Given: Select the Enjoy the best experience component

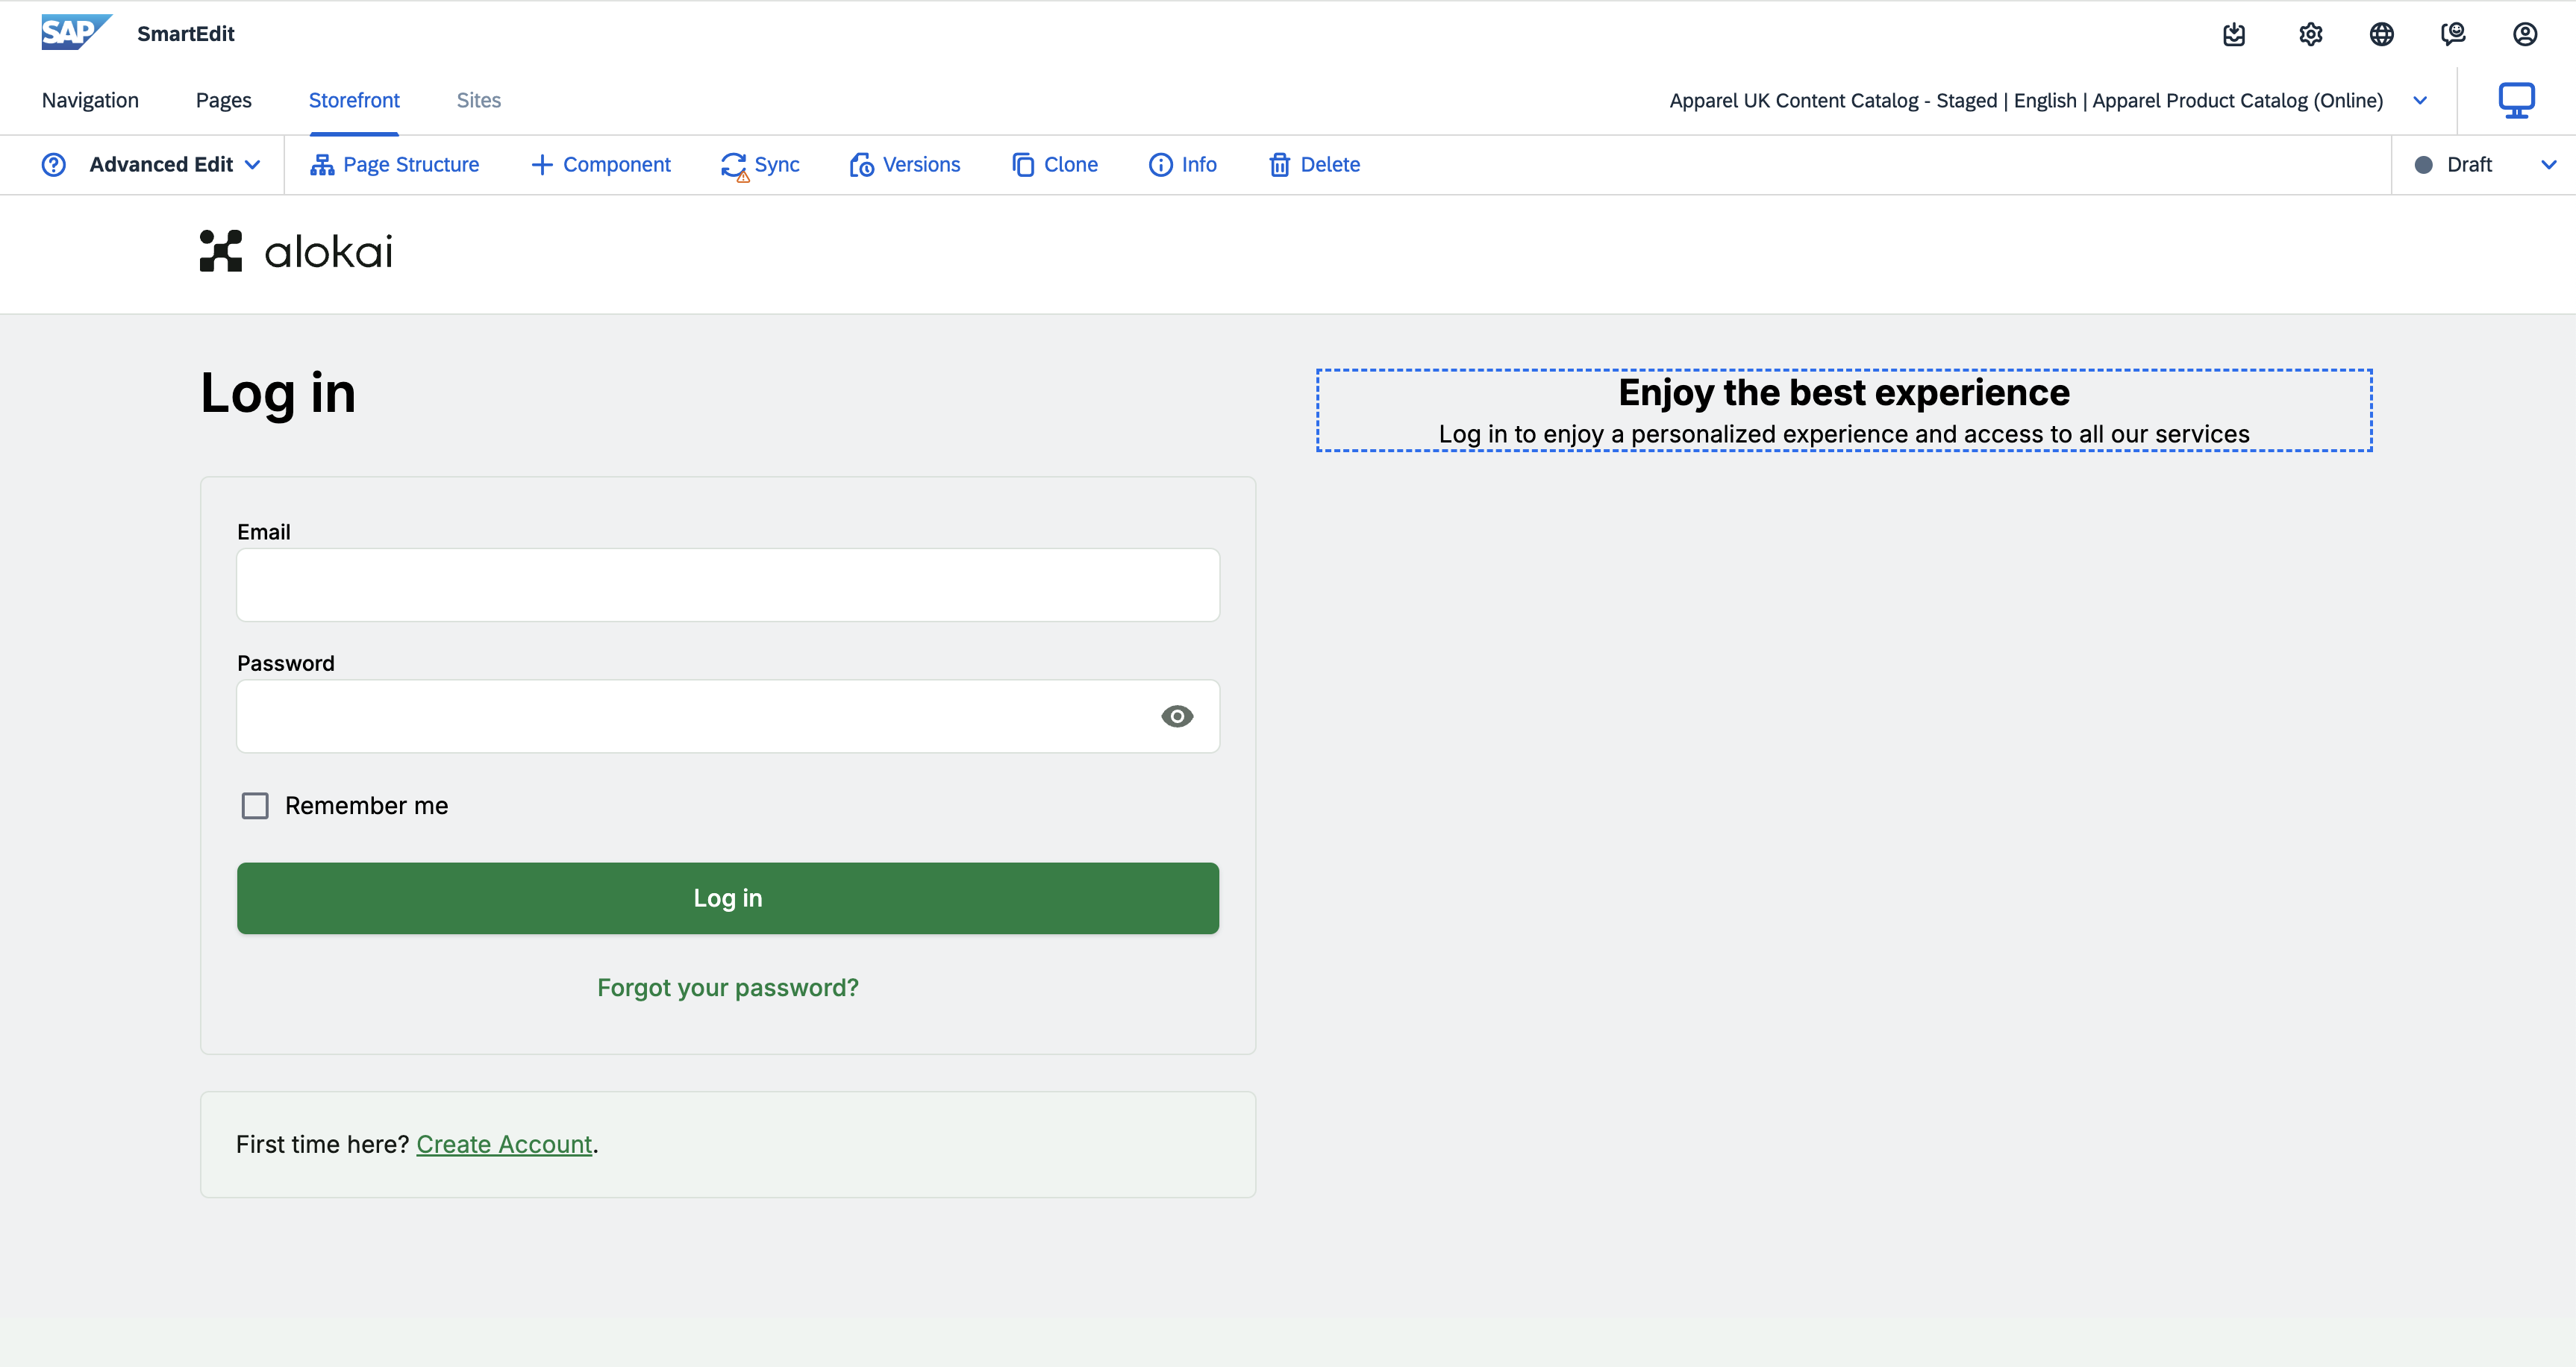Looking at the screenshot, I should (x=1844, y=410).
